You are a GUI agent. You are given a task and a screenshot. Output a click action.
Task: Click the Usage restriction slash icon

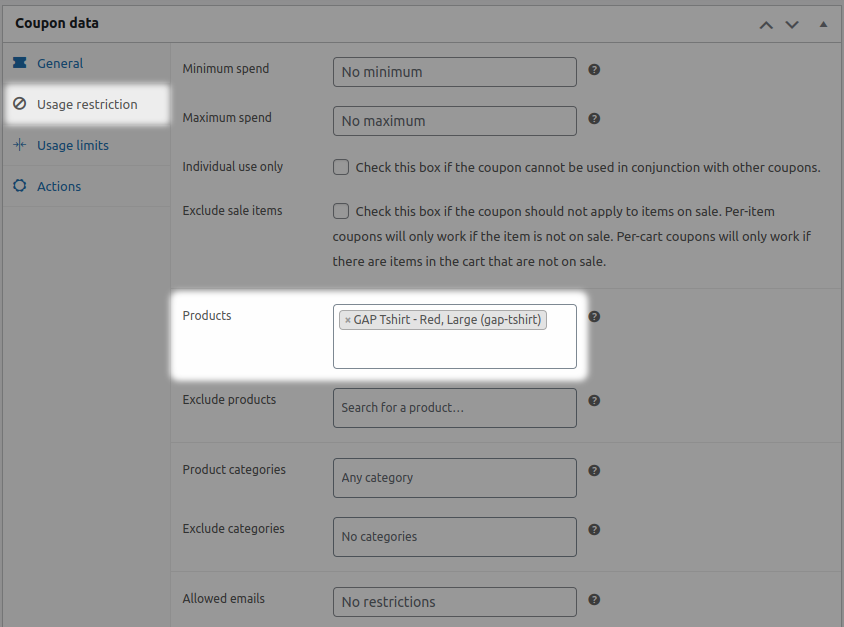pos(20,104)
